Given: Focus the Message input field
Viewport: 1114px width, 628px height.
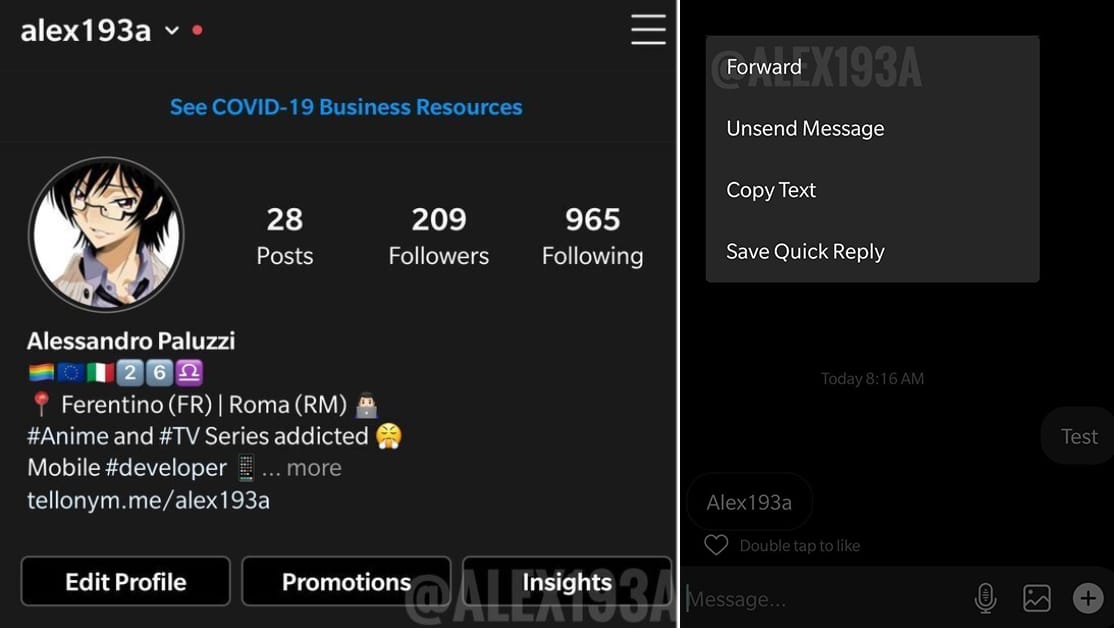Looking at the screenshot, I should [x=824, y=599].
